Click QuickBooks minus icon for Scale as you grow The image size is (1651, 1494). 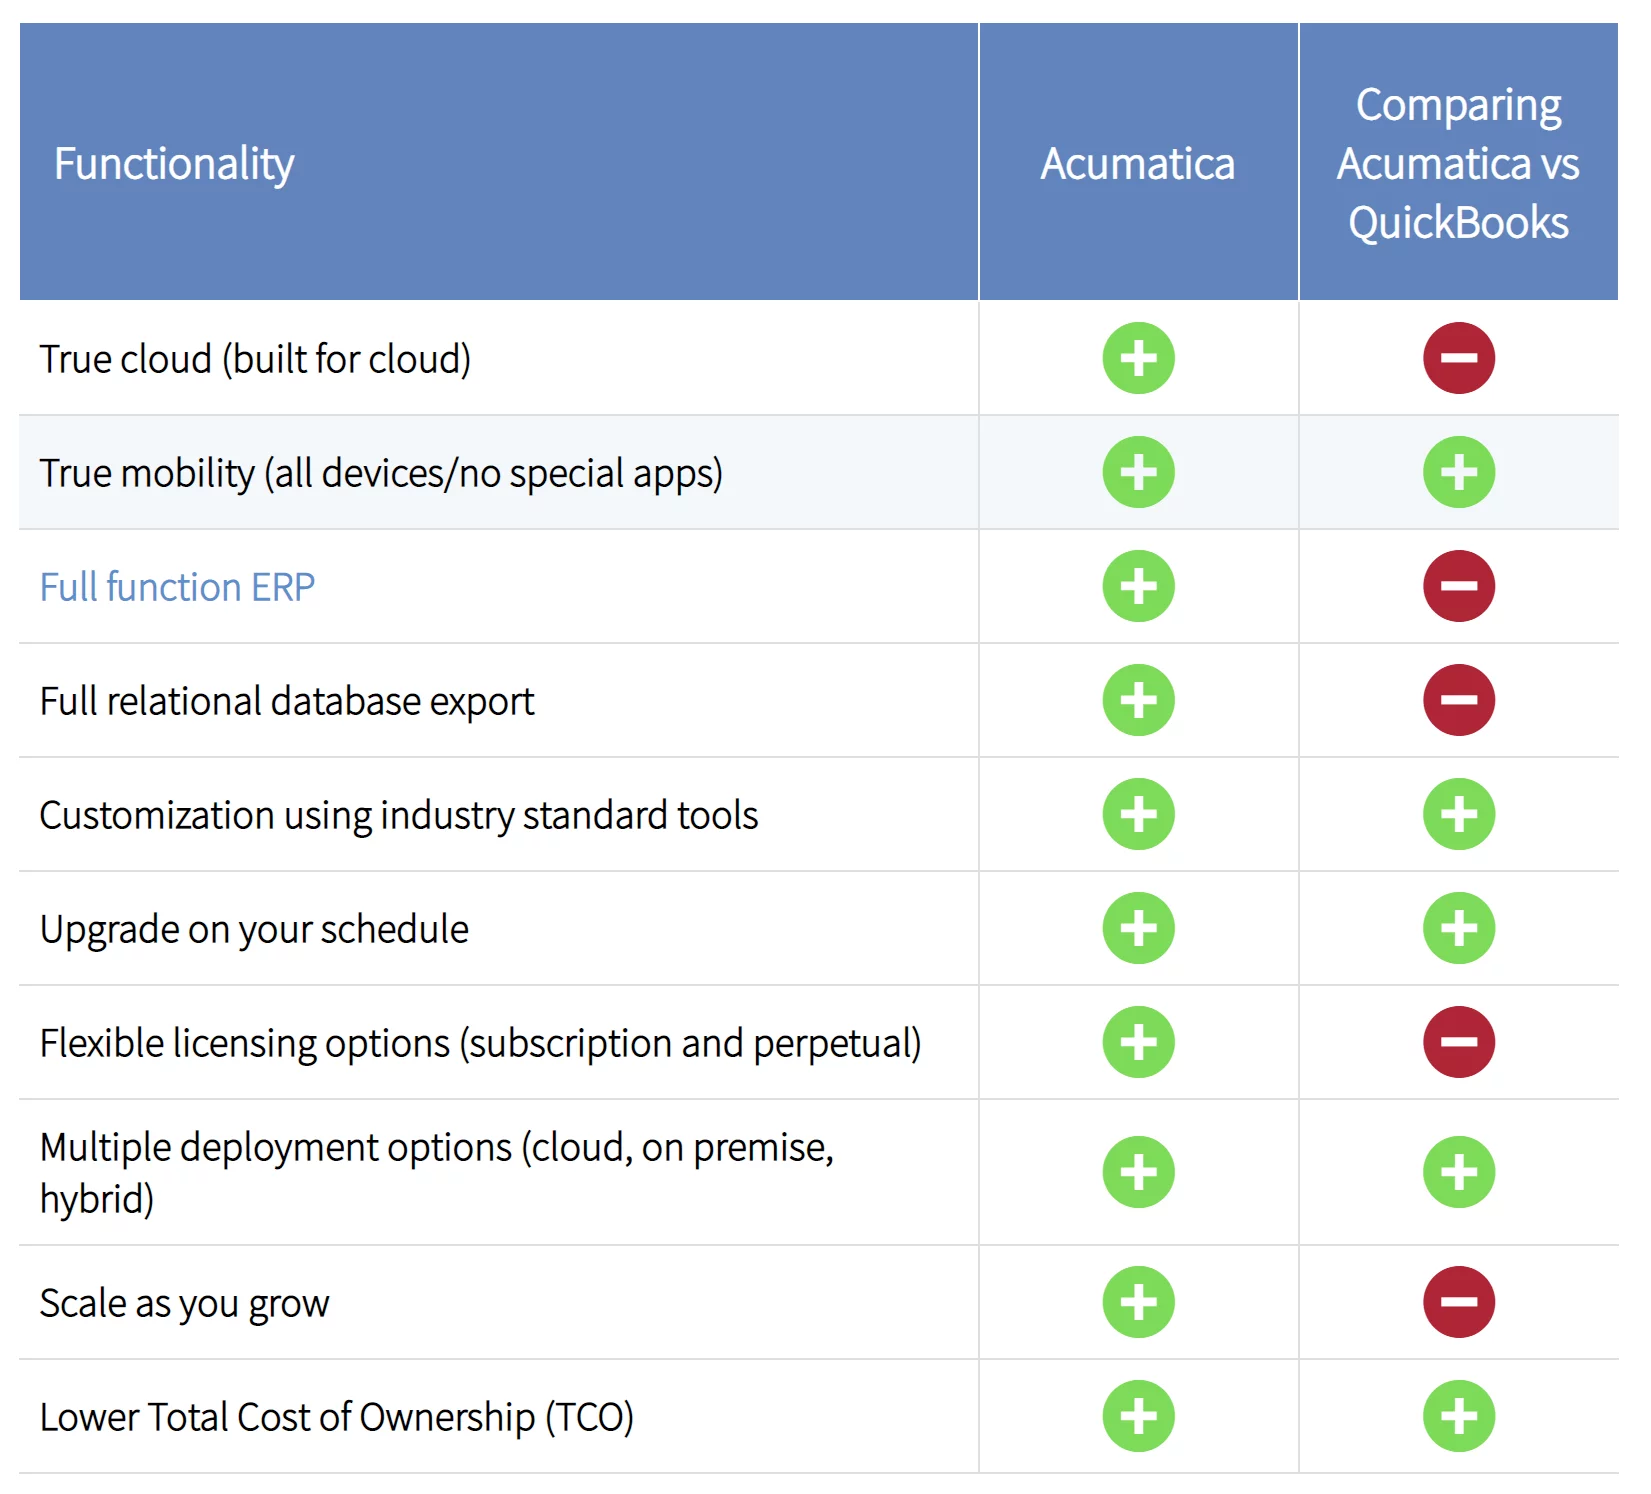point(1458,1302)
